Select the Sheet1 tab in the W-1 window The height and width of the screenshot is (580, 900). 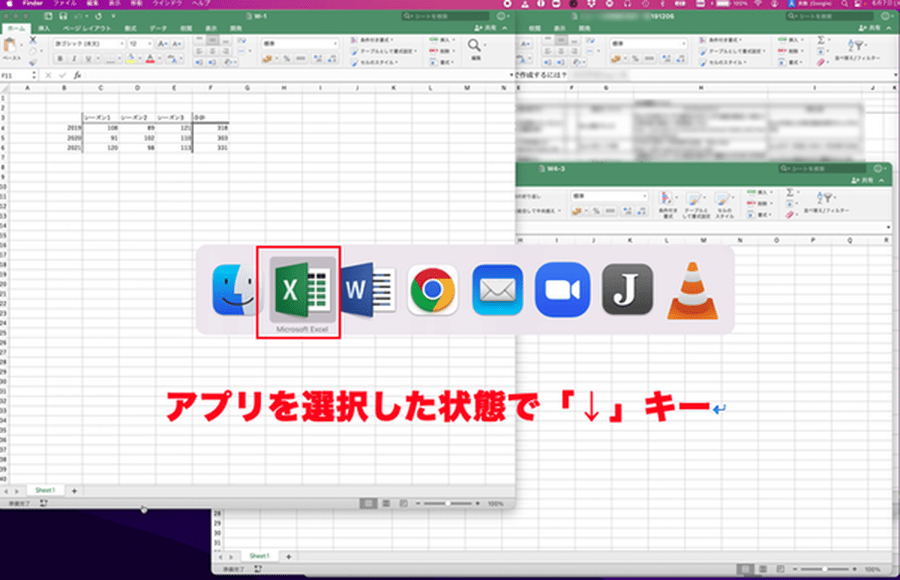pyautogui.click(x=45, y=490)
